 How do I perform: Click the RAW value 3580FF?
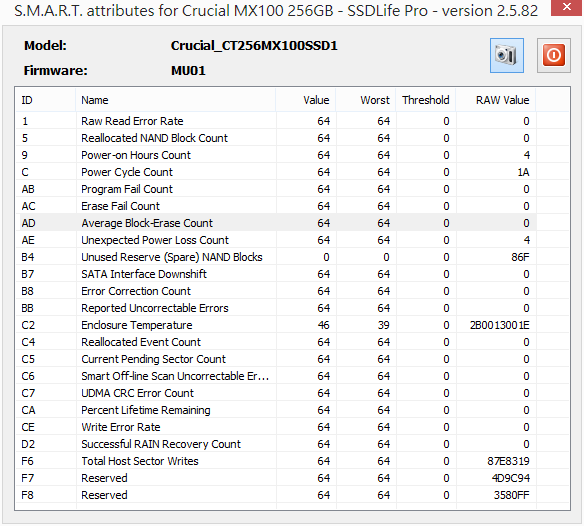coord(511,495)
